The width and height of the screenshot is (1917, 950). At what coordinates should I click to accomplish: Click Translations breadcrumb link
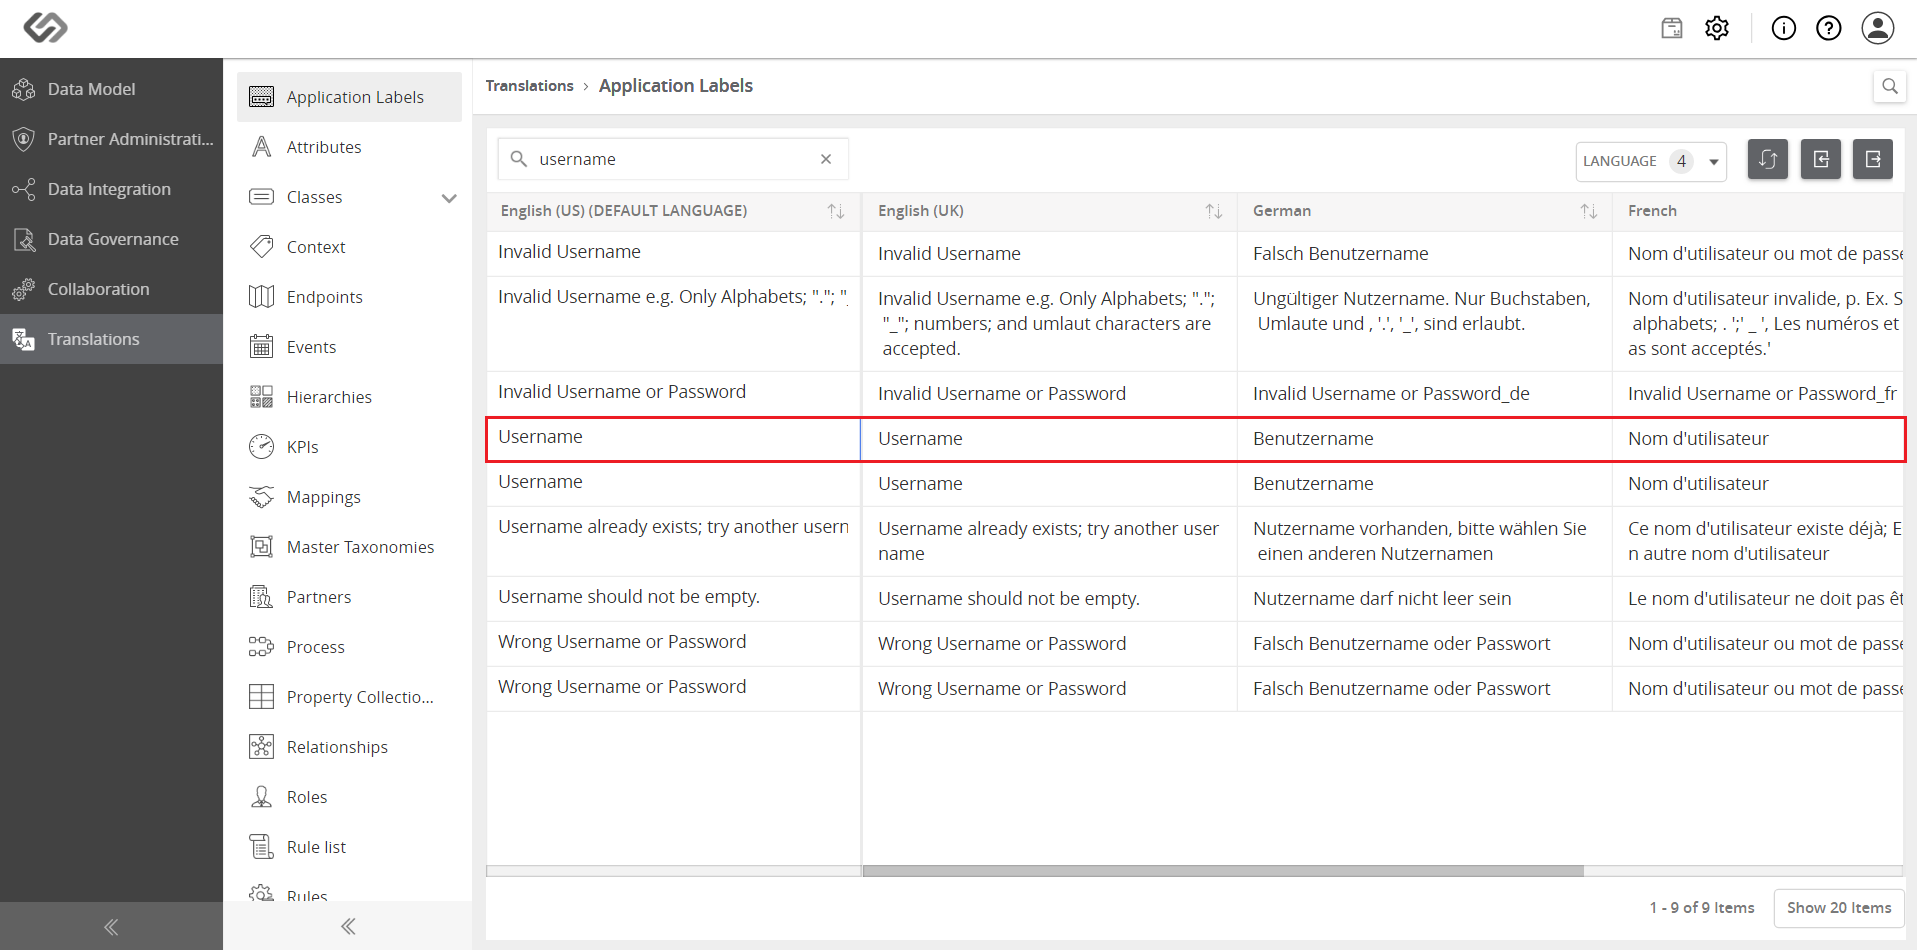pos(529,86)
